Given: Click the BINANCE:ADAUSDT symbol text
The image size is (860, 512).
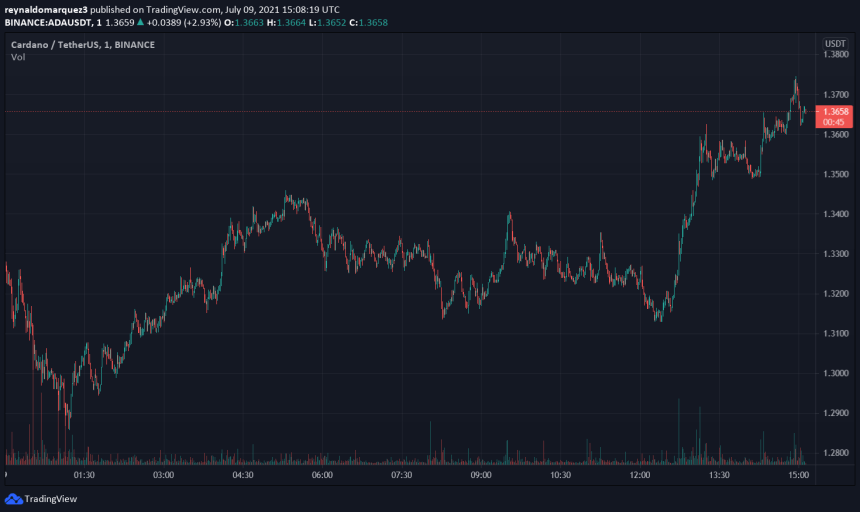Looking at the screenshot, I should point(48,23).
